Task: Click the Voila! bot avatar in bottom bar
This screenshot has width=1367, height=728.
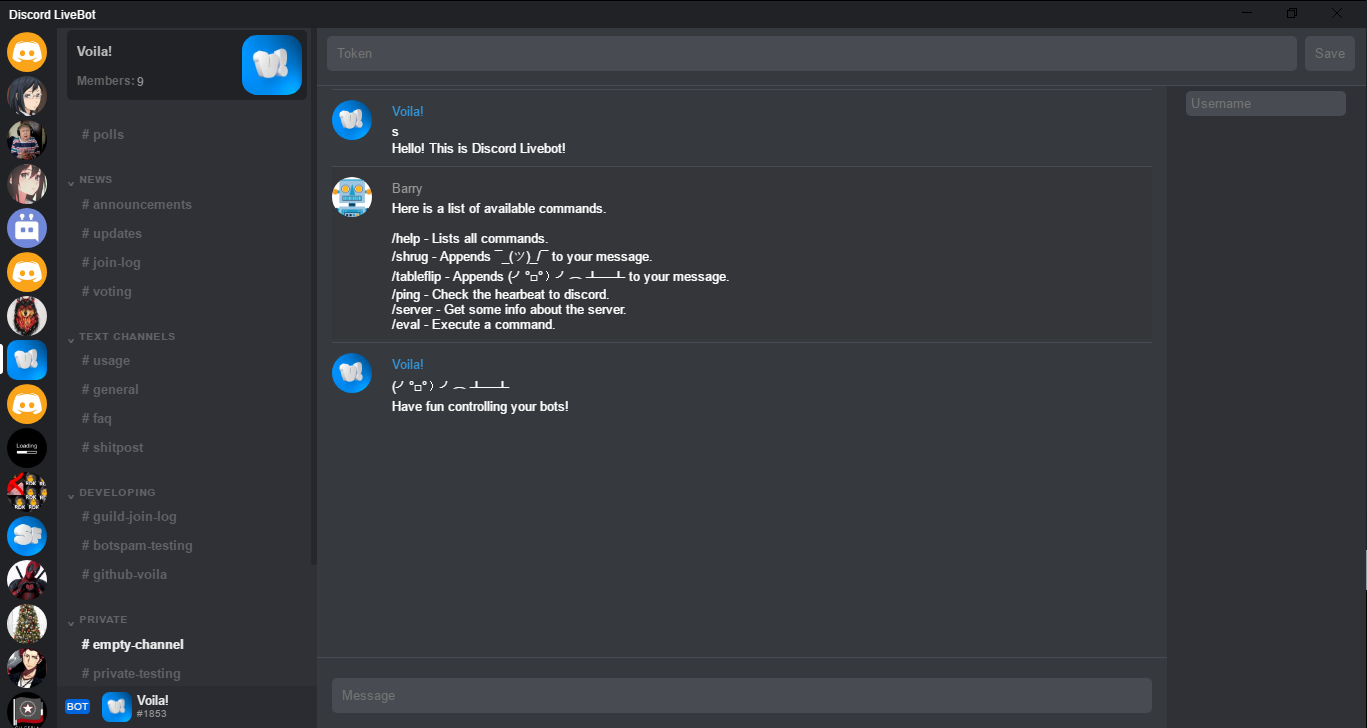Action: click(117, 707)
